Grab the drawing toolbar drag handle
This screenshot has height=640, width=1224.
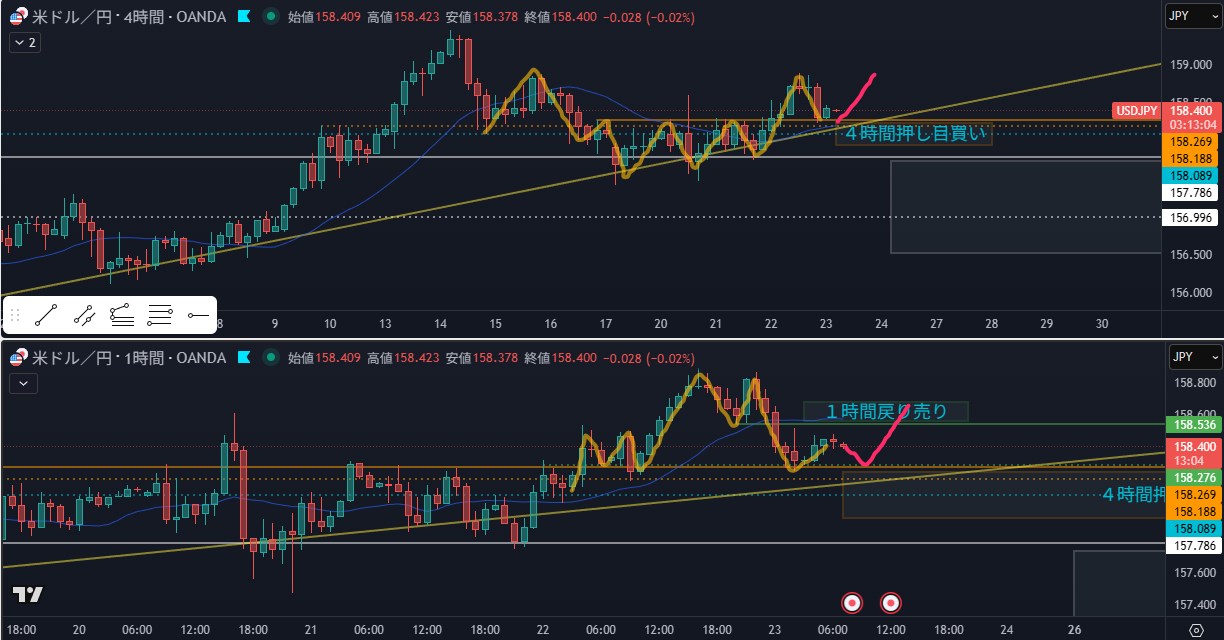pyautogui.click(x=15, y=316)
